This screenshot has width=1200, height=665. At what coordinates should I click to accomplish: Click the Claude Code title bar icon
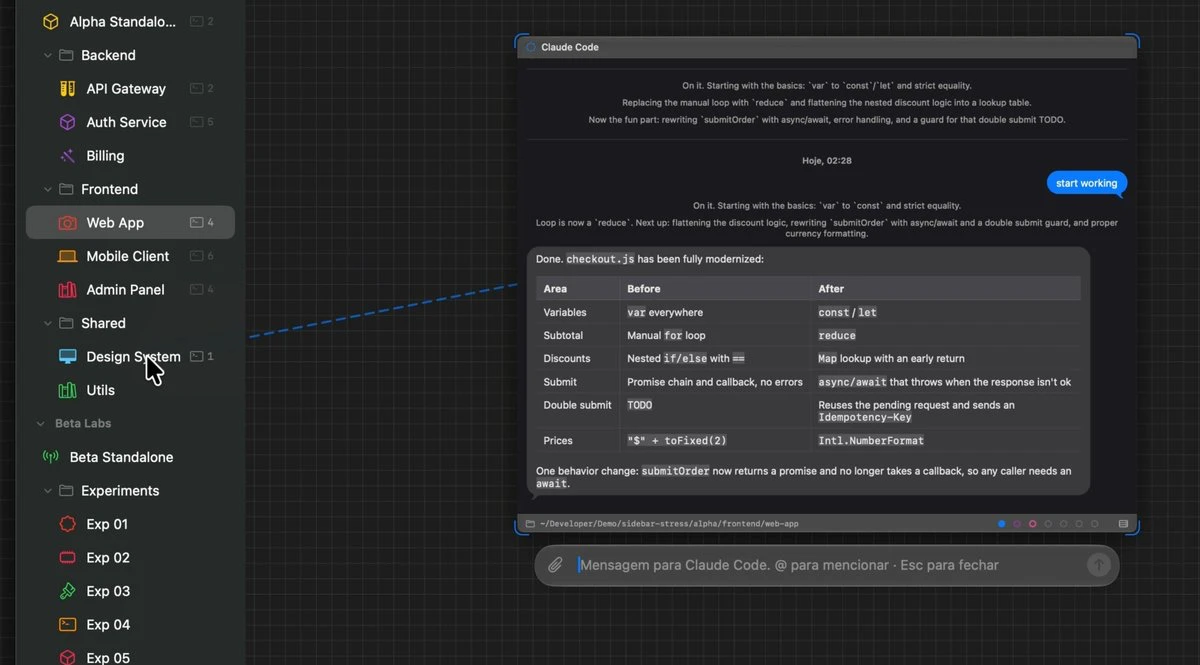pos(530,47)
